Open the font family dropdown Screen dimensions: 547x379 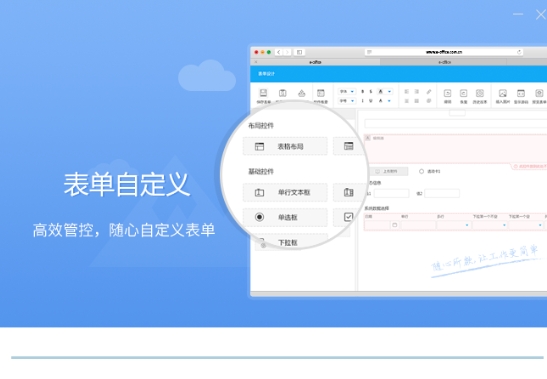coord(347,91)
